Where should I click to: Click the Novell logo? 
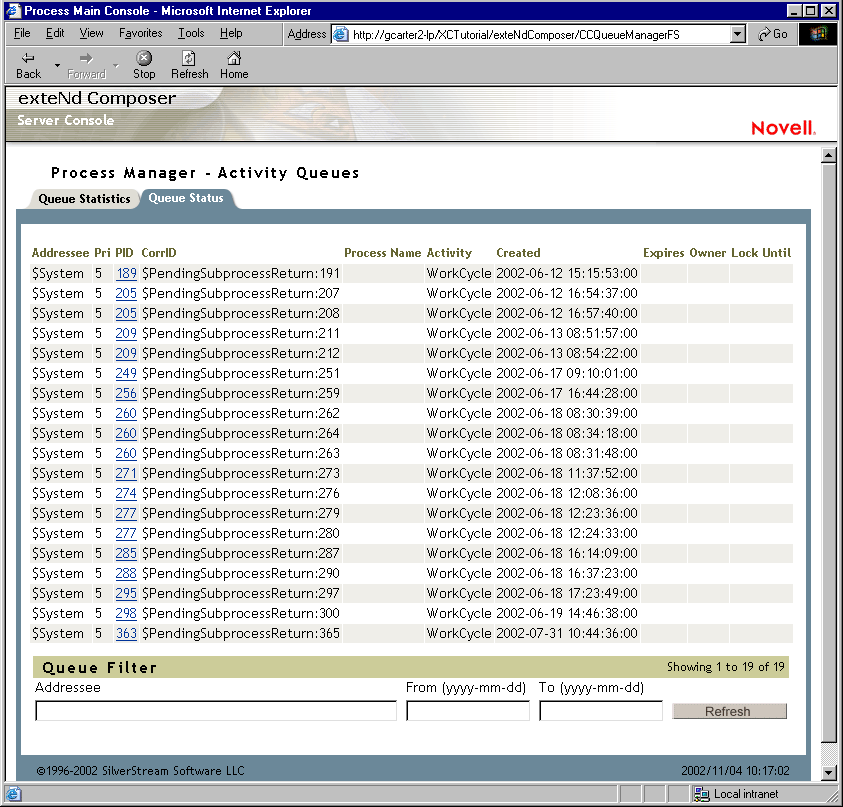[x=783, y=128]
